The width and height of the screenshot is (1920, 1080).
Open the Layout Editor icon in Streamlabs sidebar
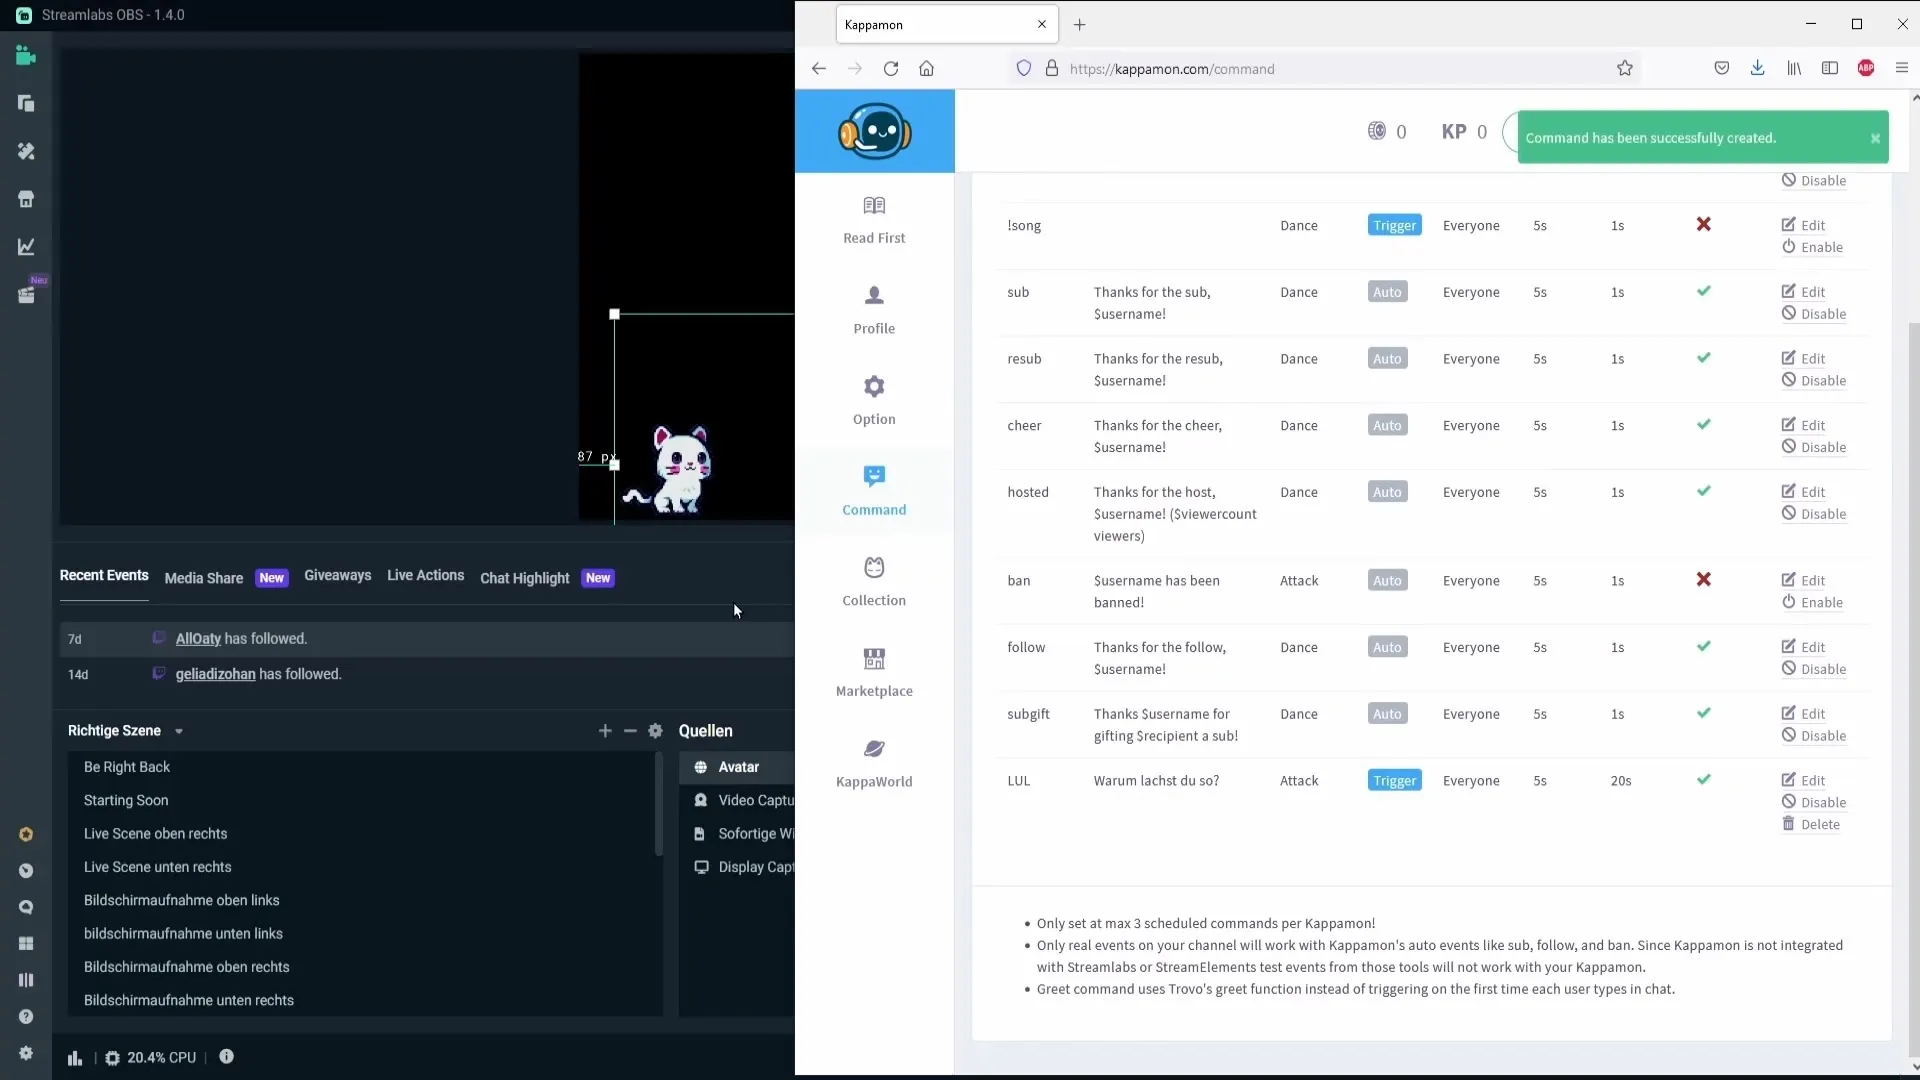coord(26,104)
